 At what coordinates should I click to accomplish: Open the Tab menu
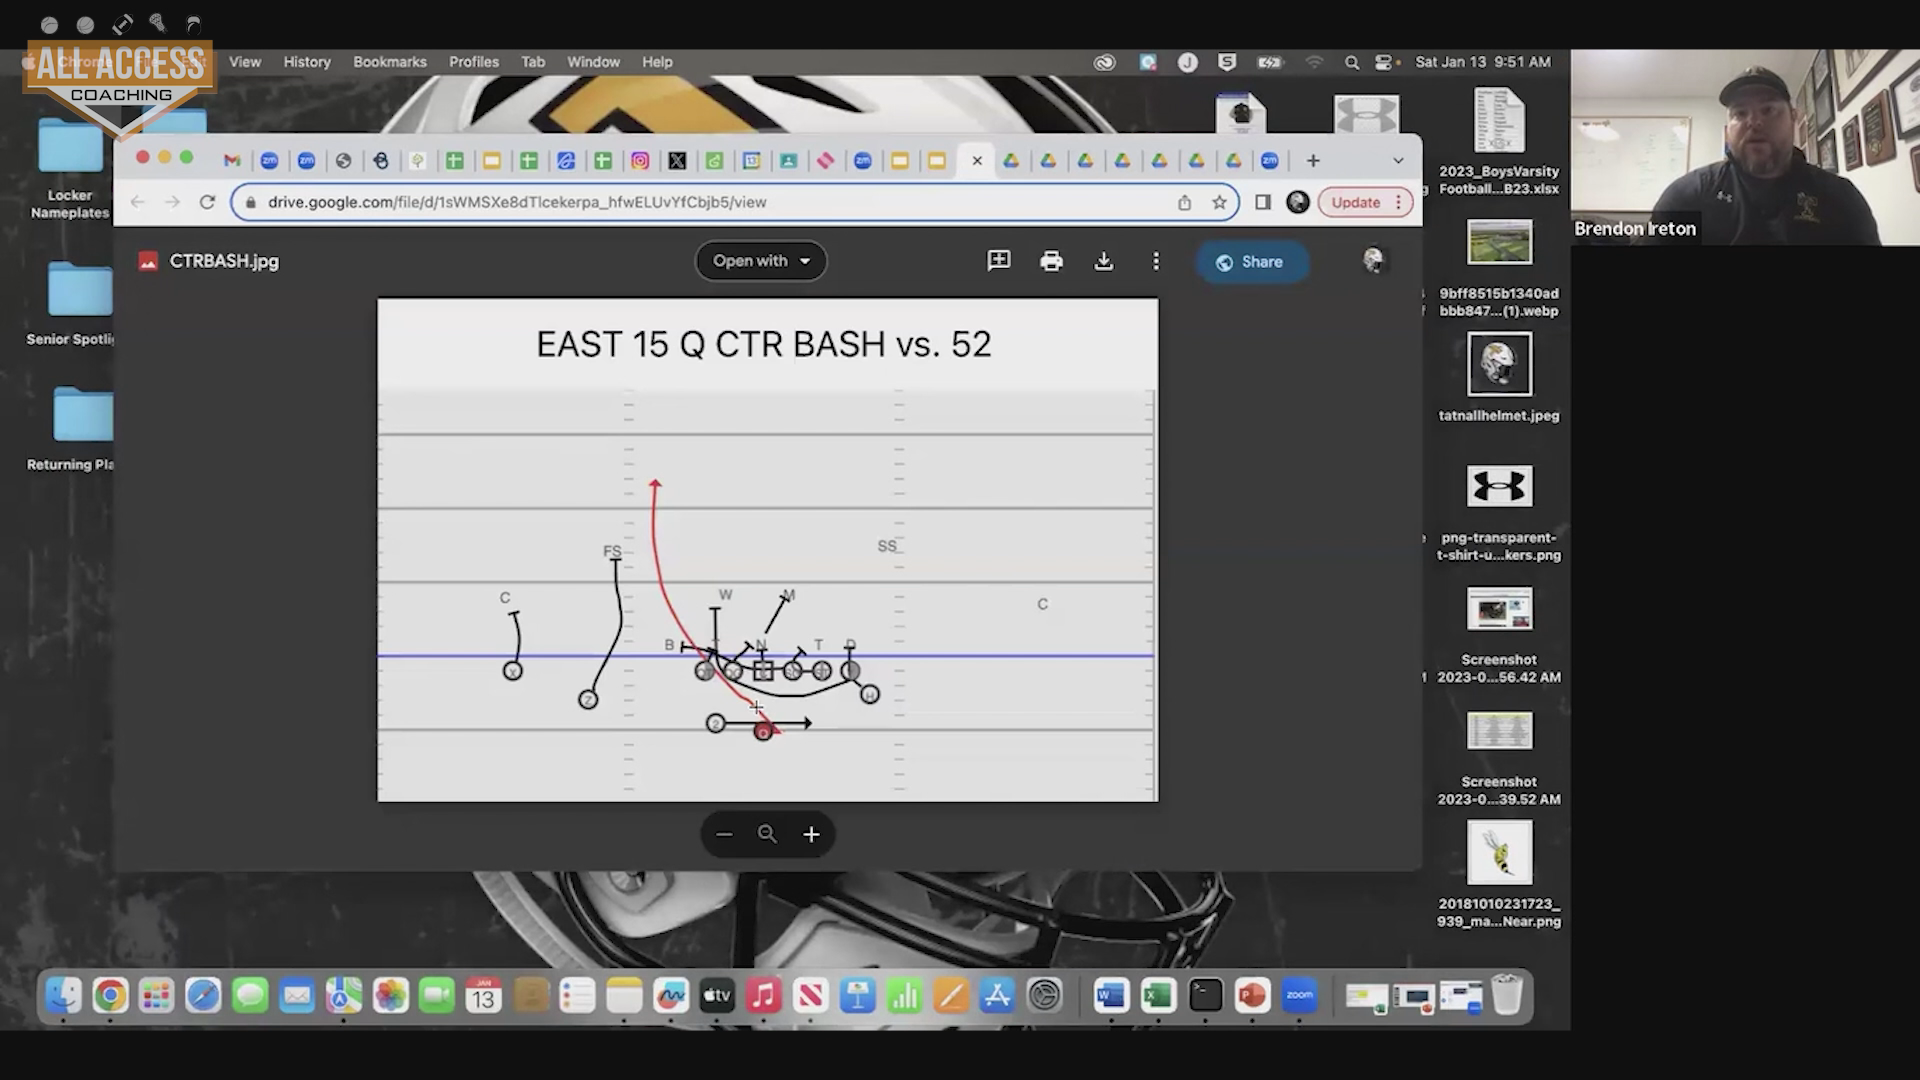533,62
